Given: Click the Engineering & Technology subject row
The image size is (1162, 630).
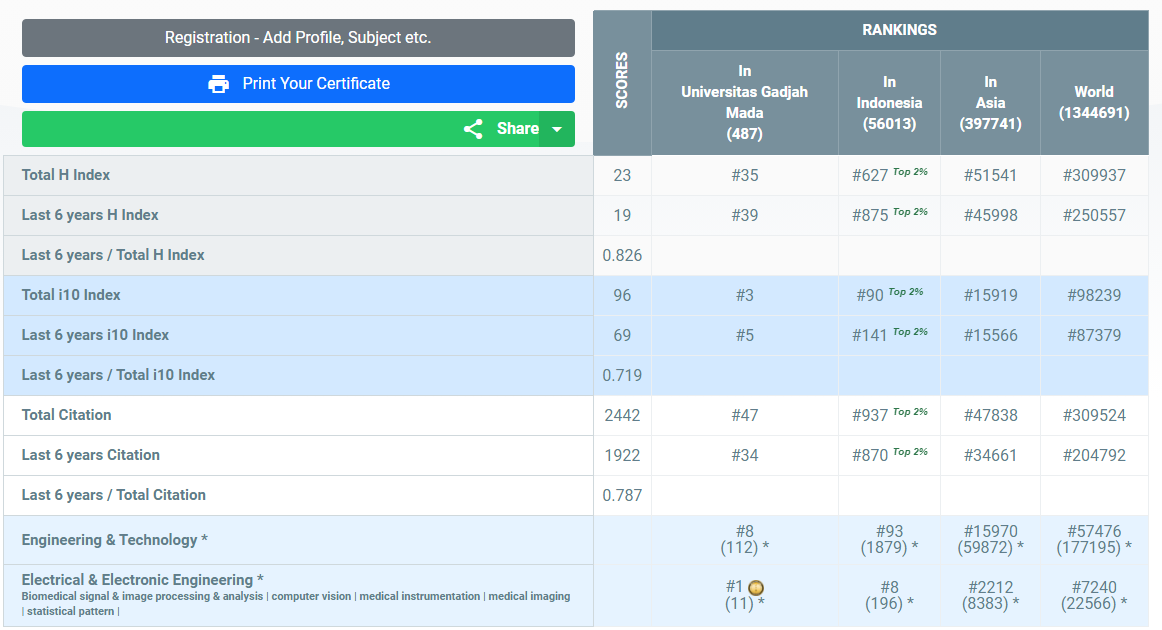Looking at the screenshot, I should click(x=115, y=540).
